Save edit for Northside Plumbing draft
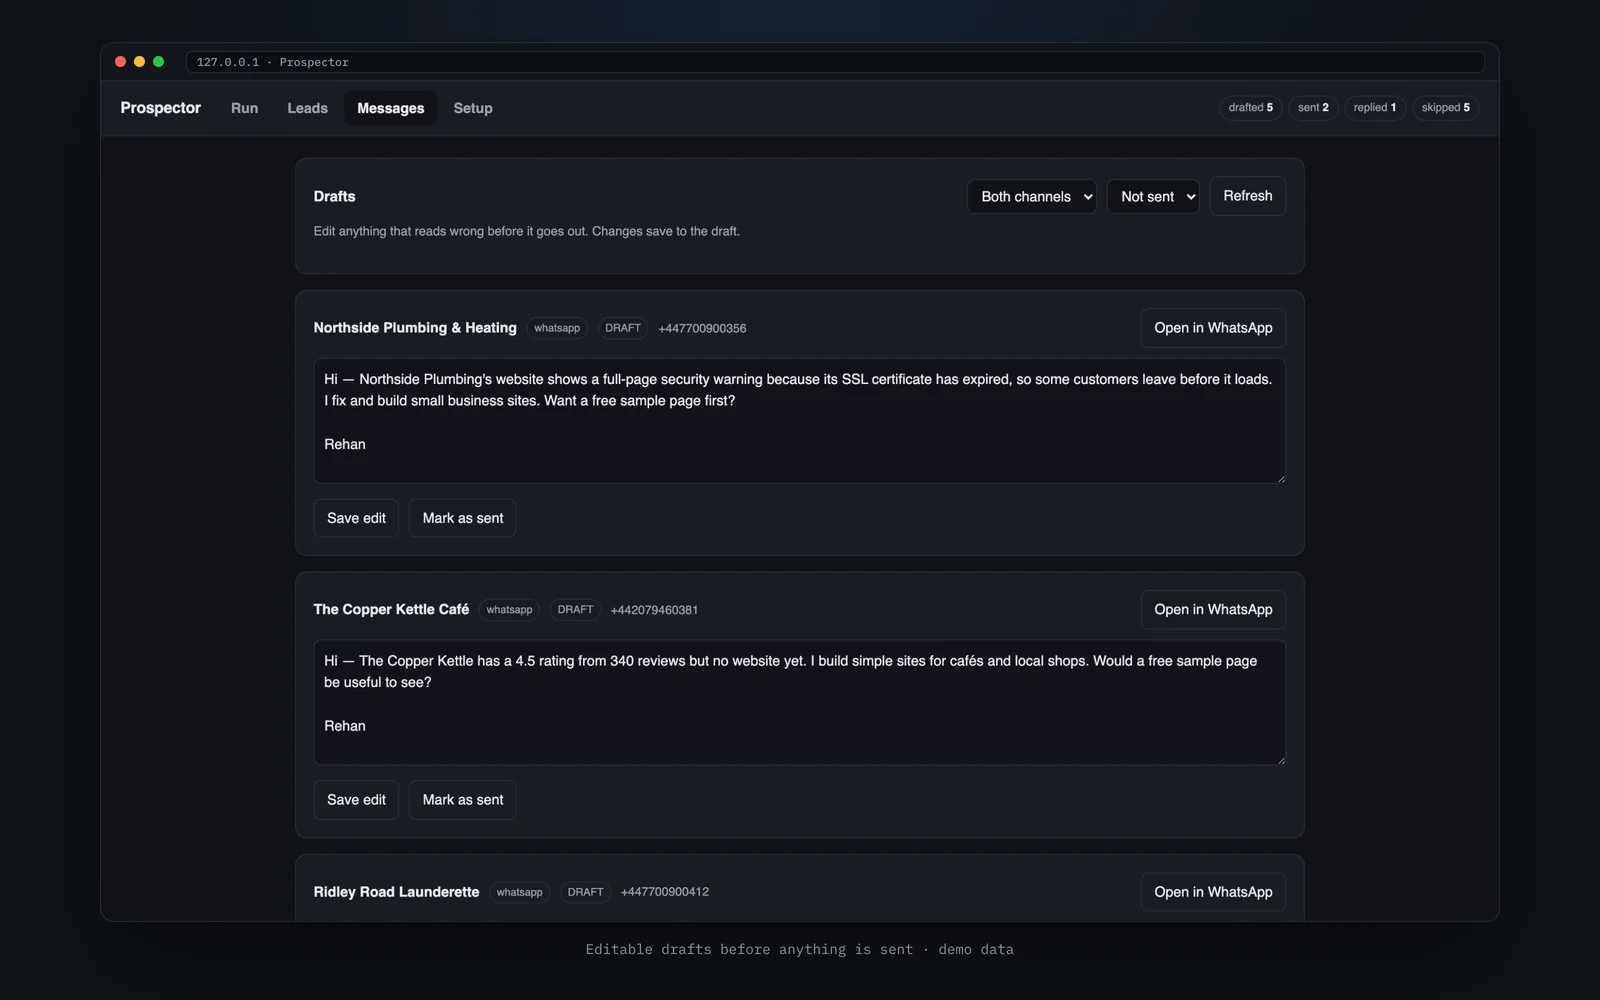 tap(356, 518)
